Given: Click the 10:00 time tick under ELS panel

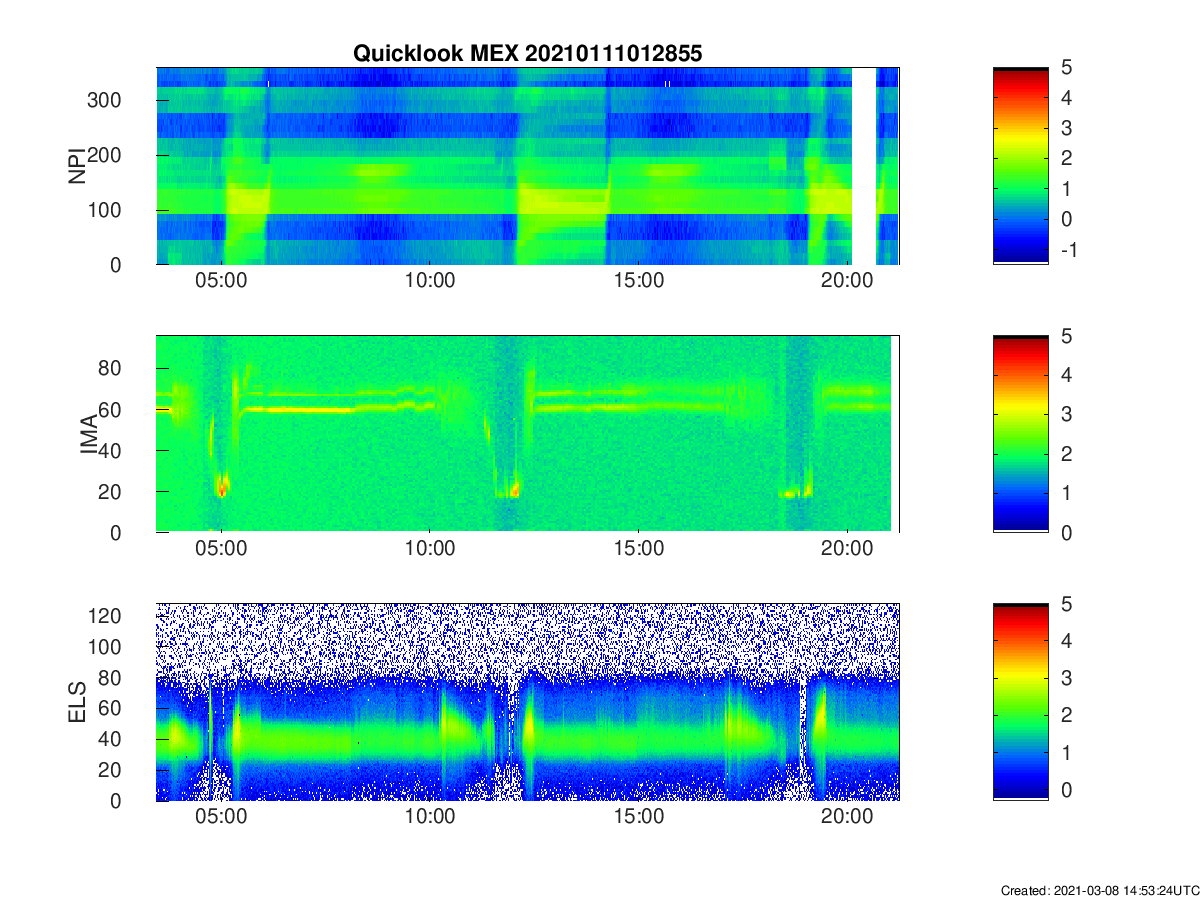Looking at the screenshot, I should (x=430, y=817).
